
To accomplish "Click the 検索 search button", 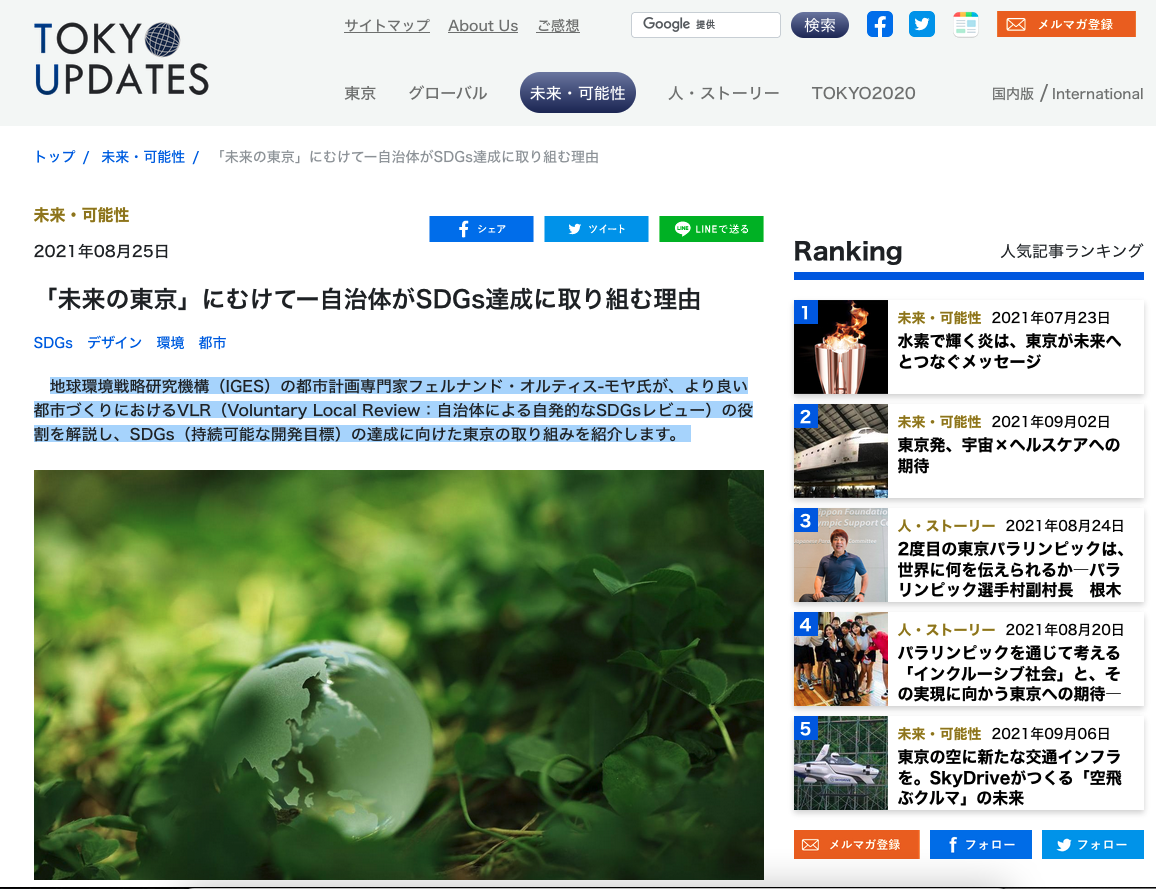I will click(x=820, y=25).
